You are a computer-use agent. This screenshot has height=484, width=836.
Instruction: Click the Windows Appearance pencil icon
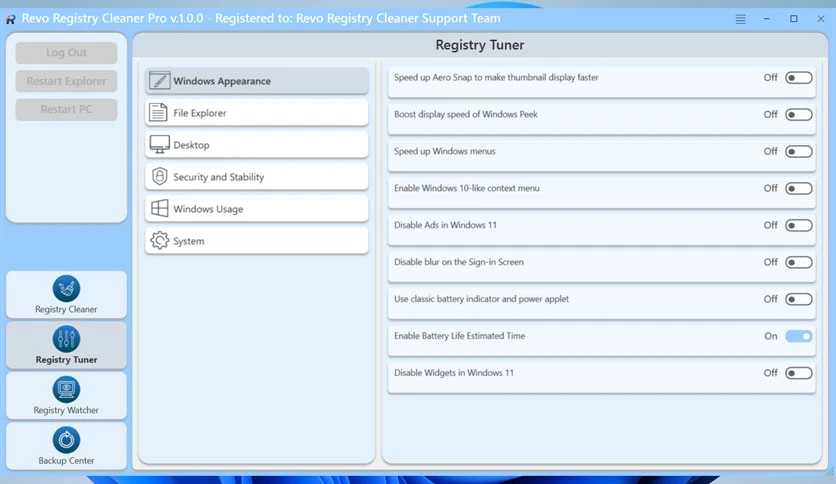159,80
